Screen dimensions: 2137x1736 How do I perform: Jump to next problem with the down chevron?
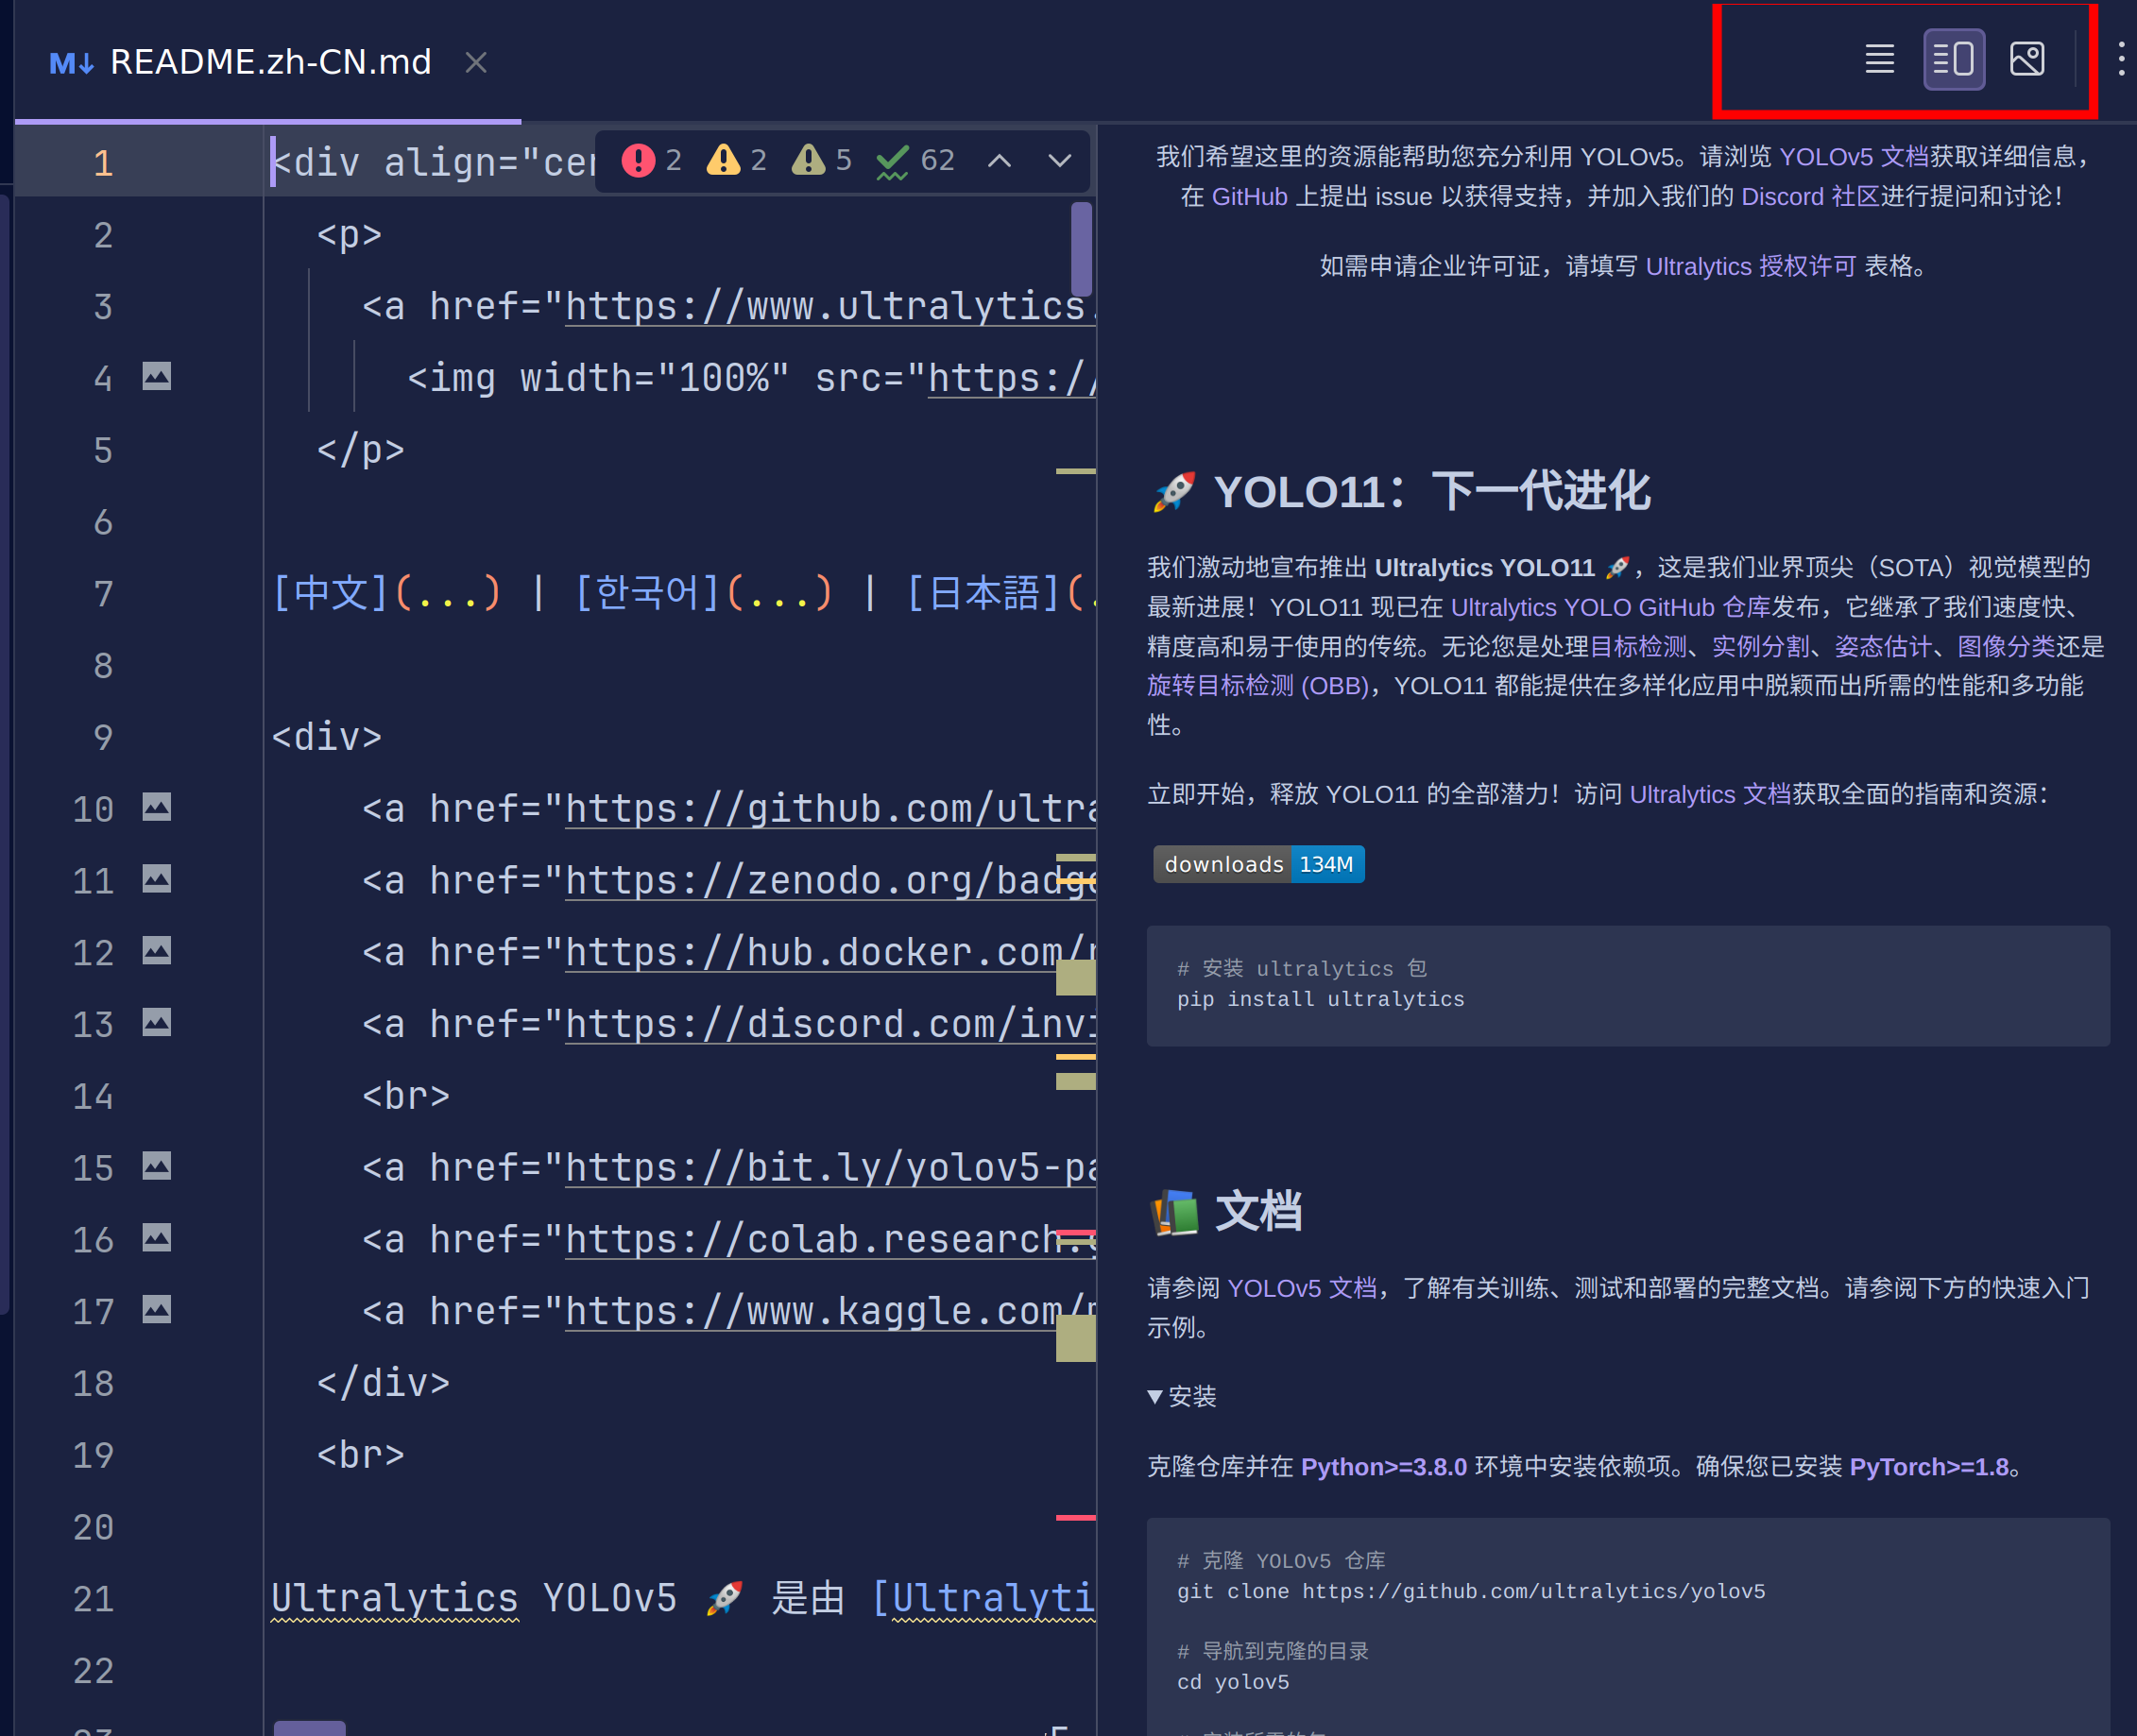click(1058, 160)
